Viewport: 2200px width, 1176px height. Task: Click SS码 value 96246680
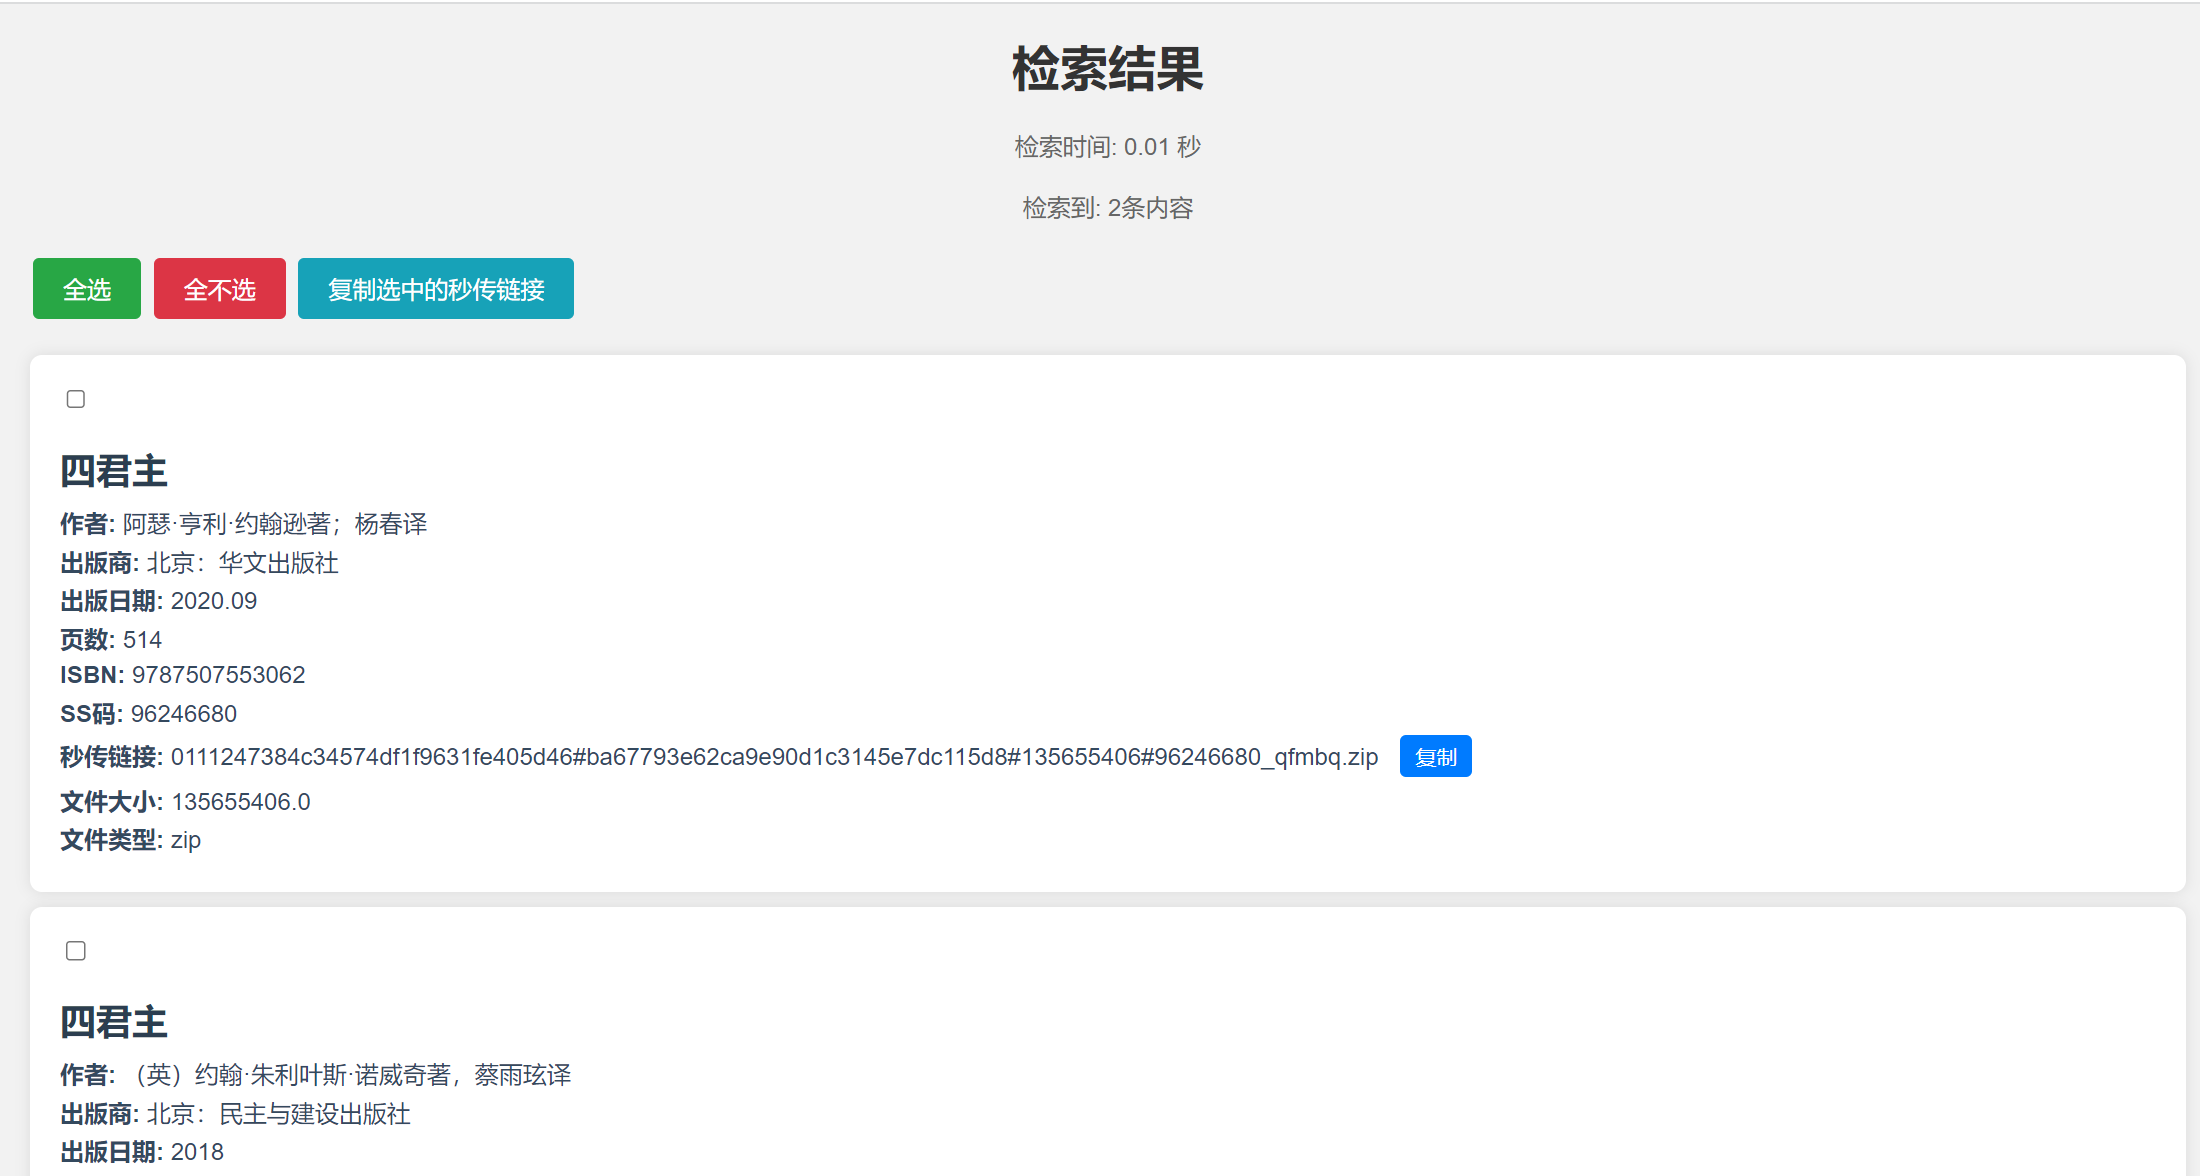[x=184, y=714]
